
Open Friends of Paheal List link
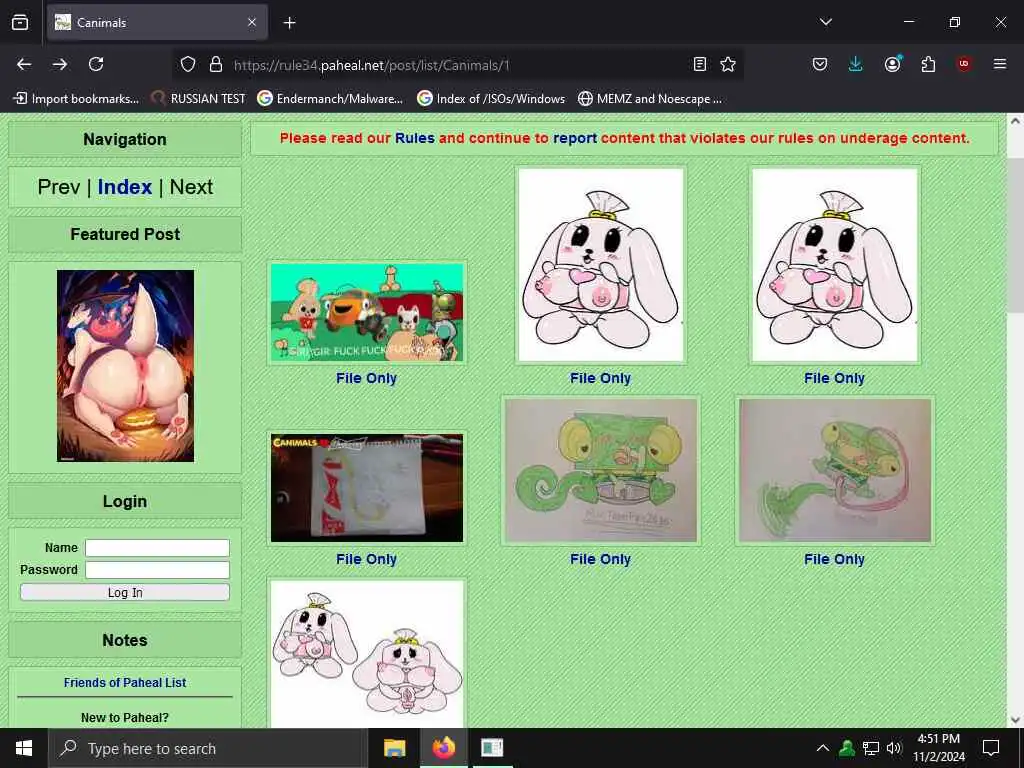[125, 682]
